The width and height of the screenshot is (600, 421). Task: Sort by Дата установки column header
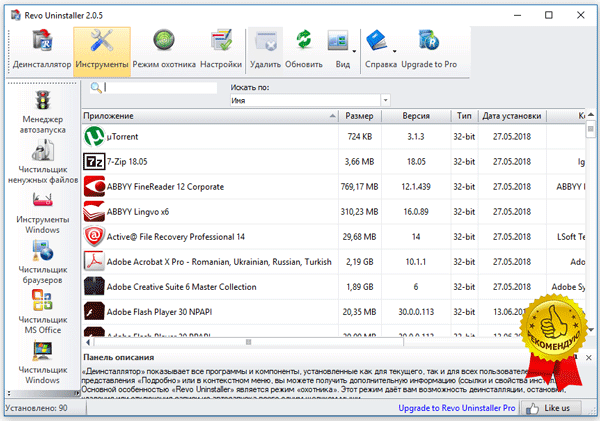coord(512,116)
